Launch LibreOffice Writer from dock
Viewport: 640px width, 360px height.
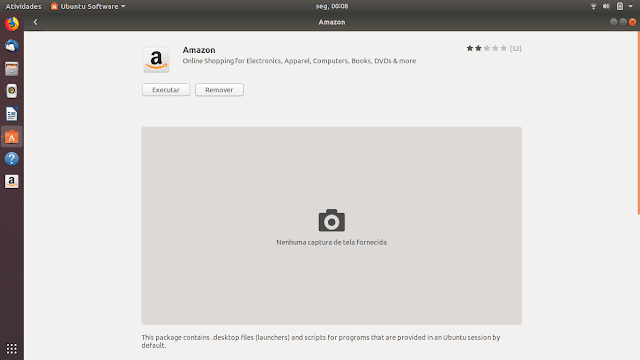pyautogui.click(x=12, y=114)
